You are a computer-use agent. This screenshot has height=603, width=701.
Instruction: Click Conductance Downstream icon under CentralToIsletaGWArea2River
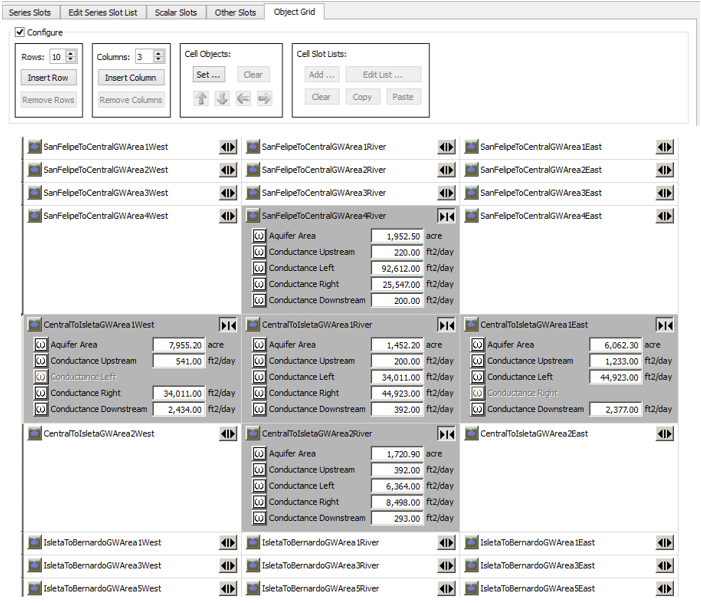point(258,518)
